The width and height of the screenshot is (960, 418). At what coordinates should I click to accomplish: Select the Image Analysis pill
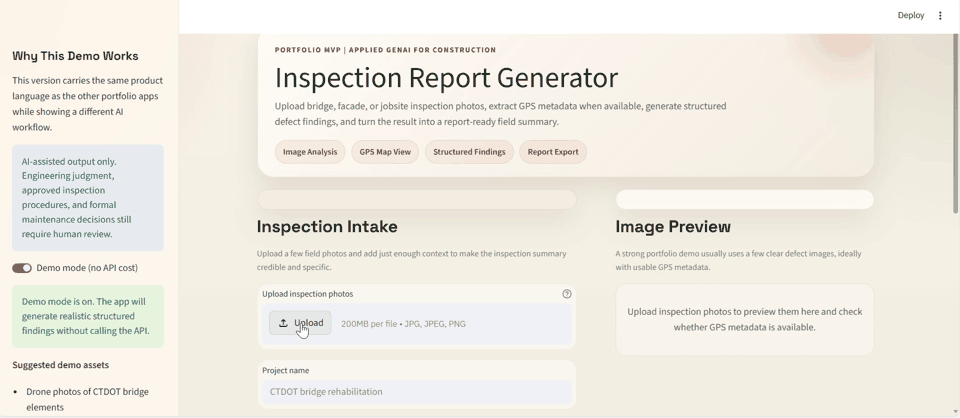(310, 152)
